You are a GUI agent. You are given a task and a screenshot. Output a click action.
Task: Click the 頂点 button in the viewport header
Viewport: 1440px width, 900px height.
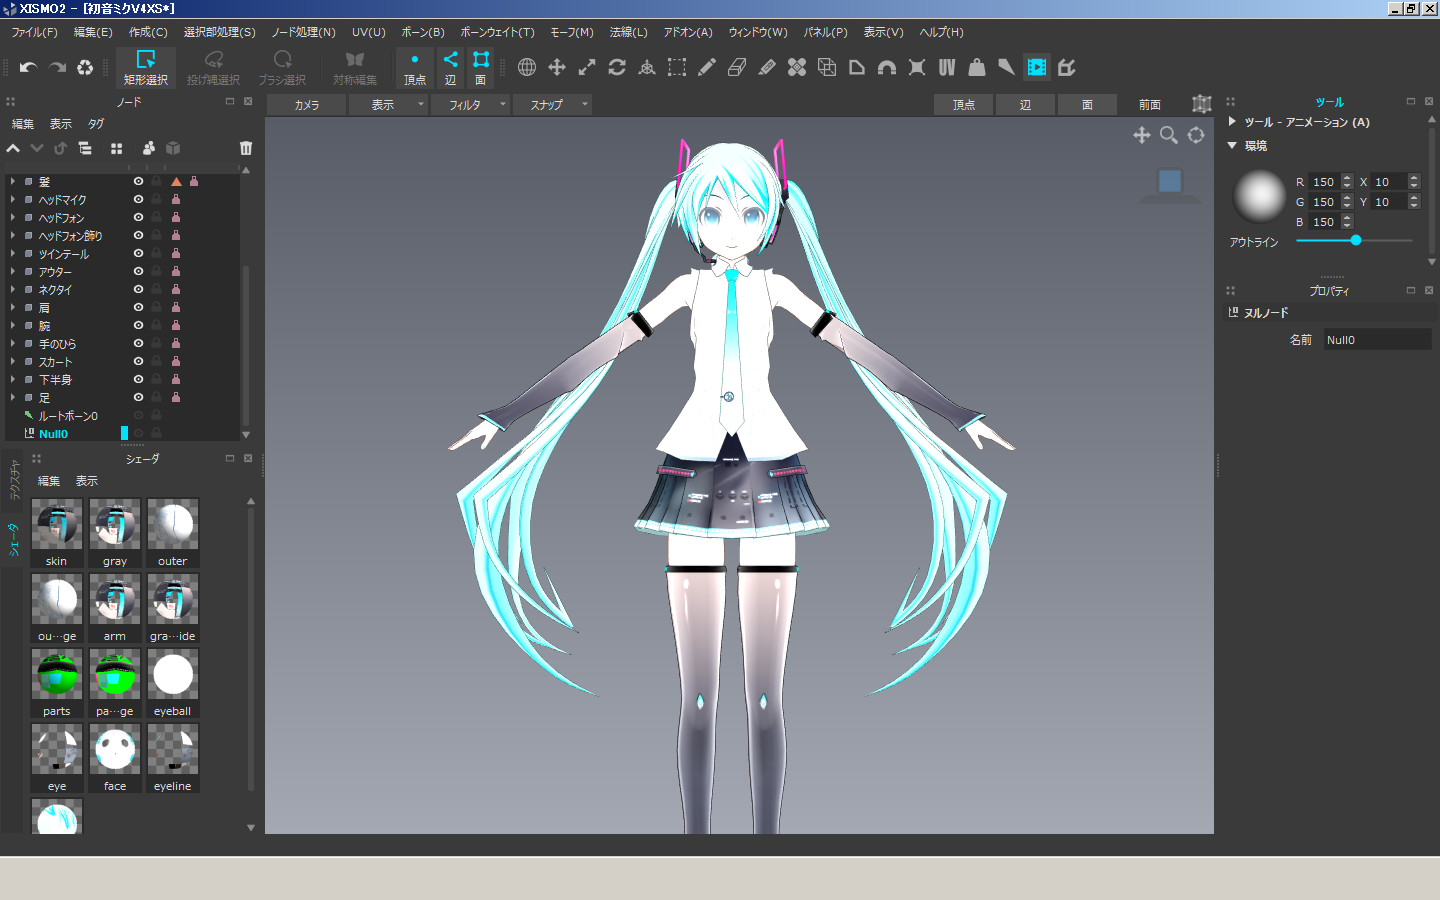pyautogui.click(x=964, y=104)
